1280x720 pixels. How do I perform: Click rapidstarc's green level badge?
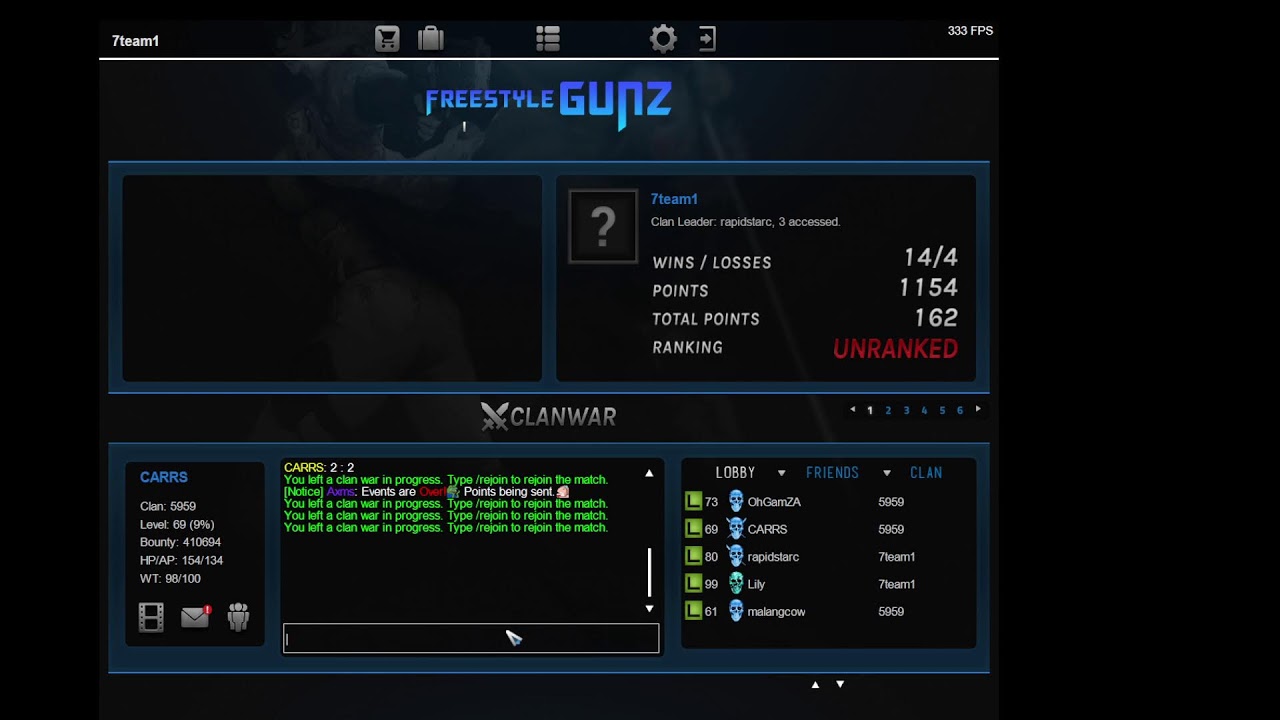tap(693, 556)
